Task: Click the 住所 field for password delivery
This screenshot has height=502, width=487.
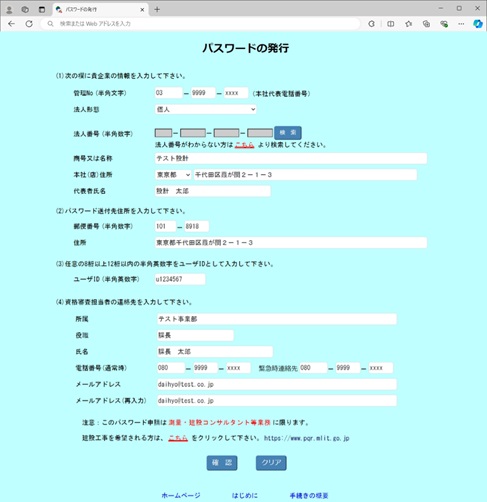Action: click(291, 242)
